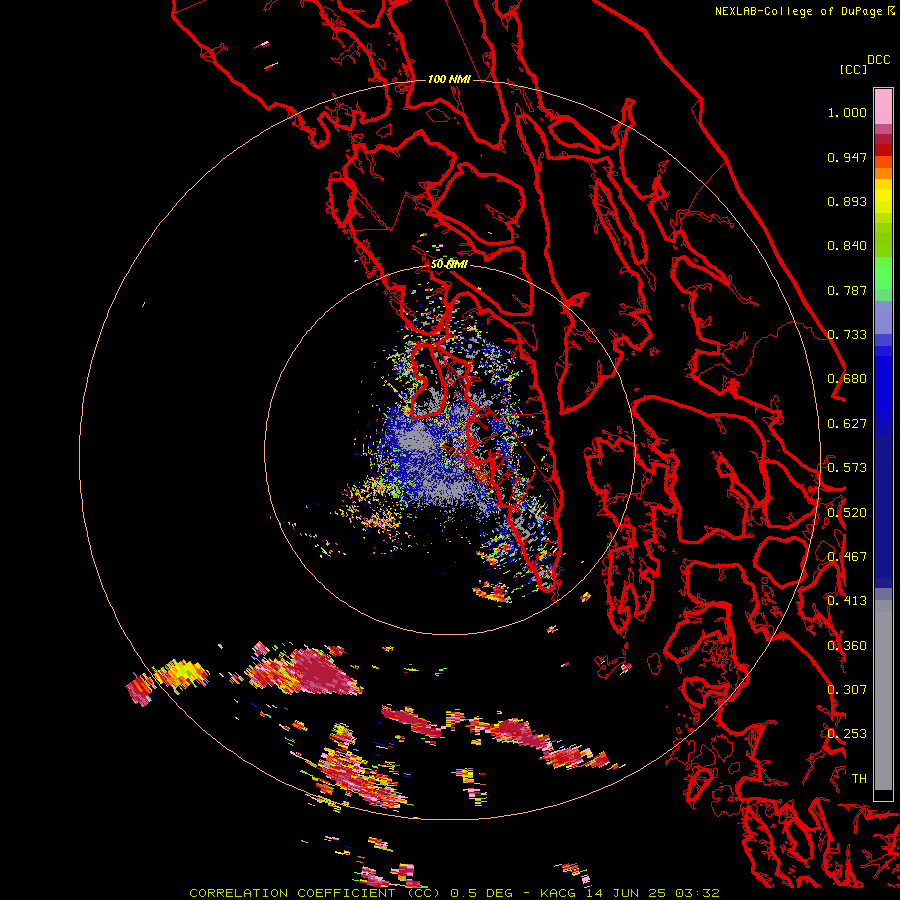Viewport: 900px width, 900px height.
Task: Click the CORRELATION COEFFICIENT title in the caption
Action: 292,893
